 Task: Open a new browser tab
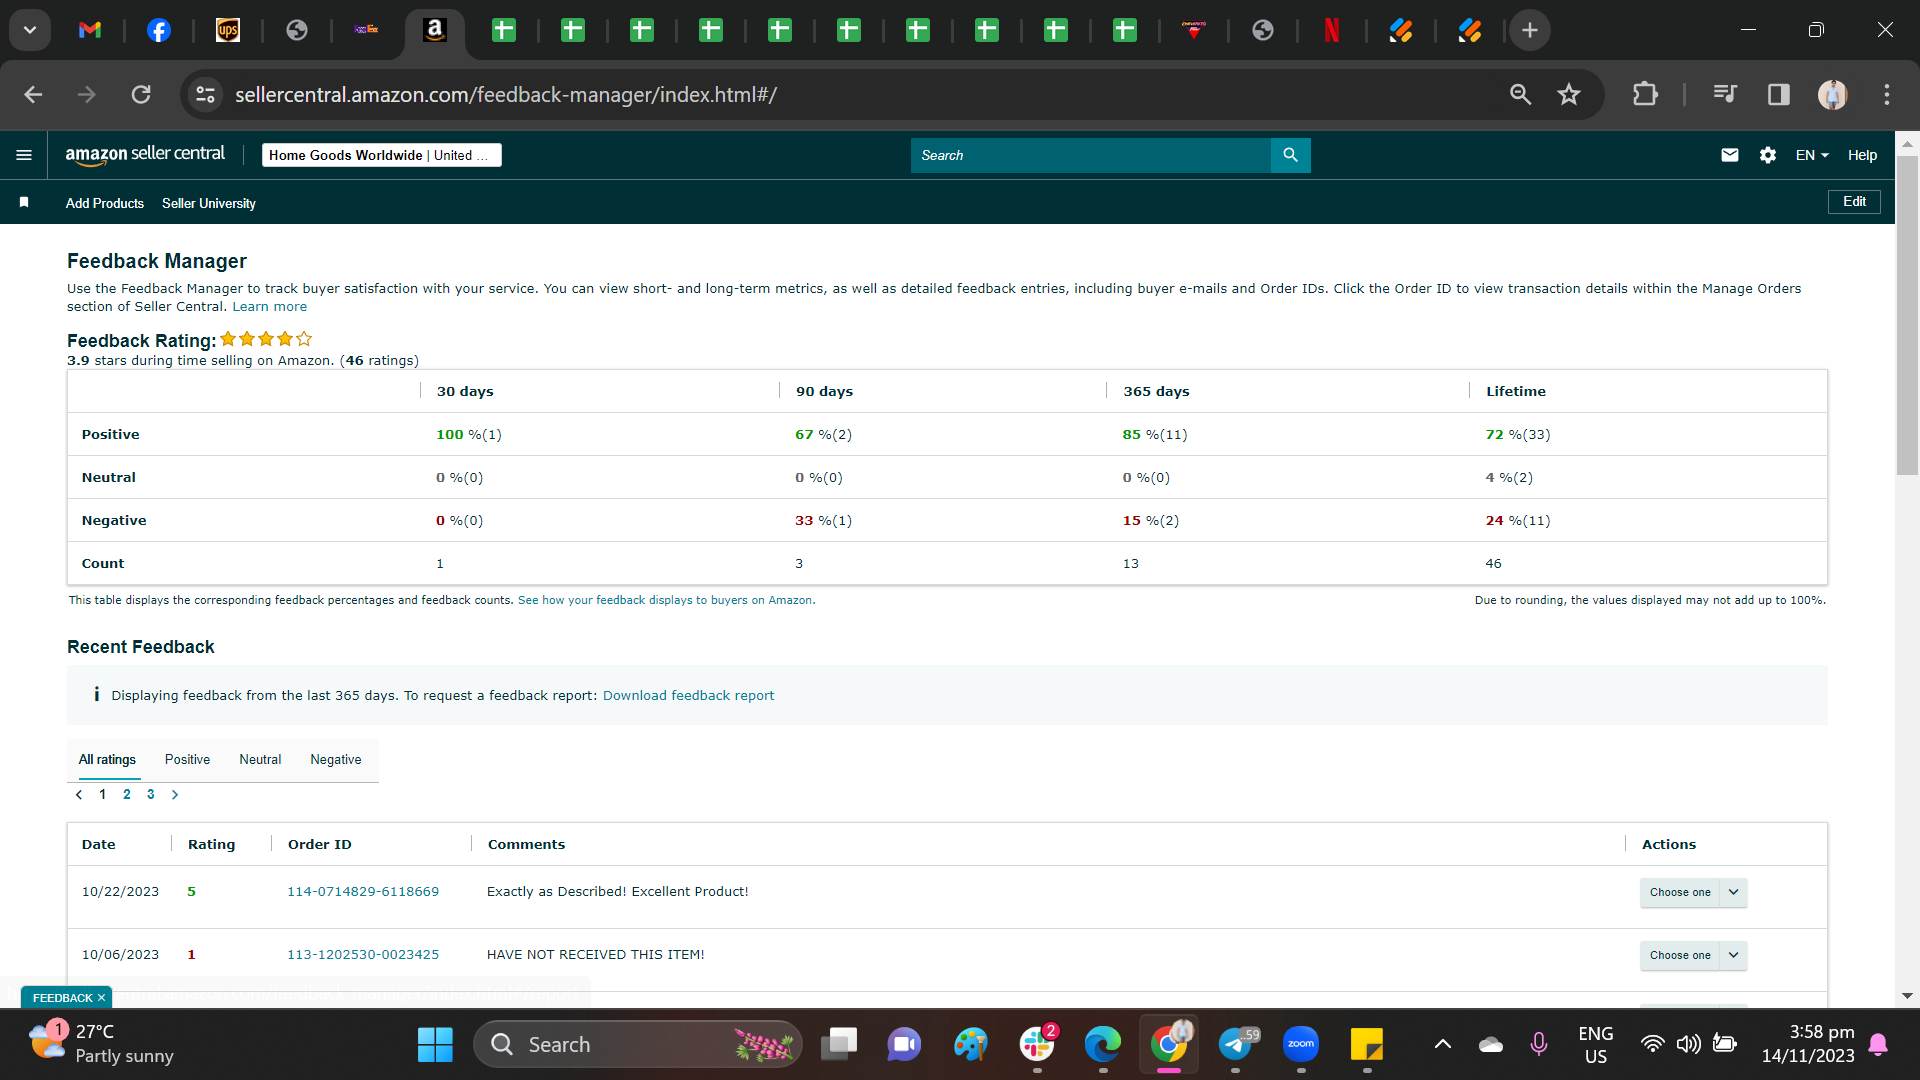pos(1529,30)
